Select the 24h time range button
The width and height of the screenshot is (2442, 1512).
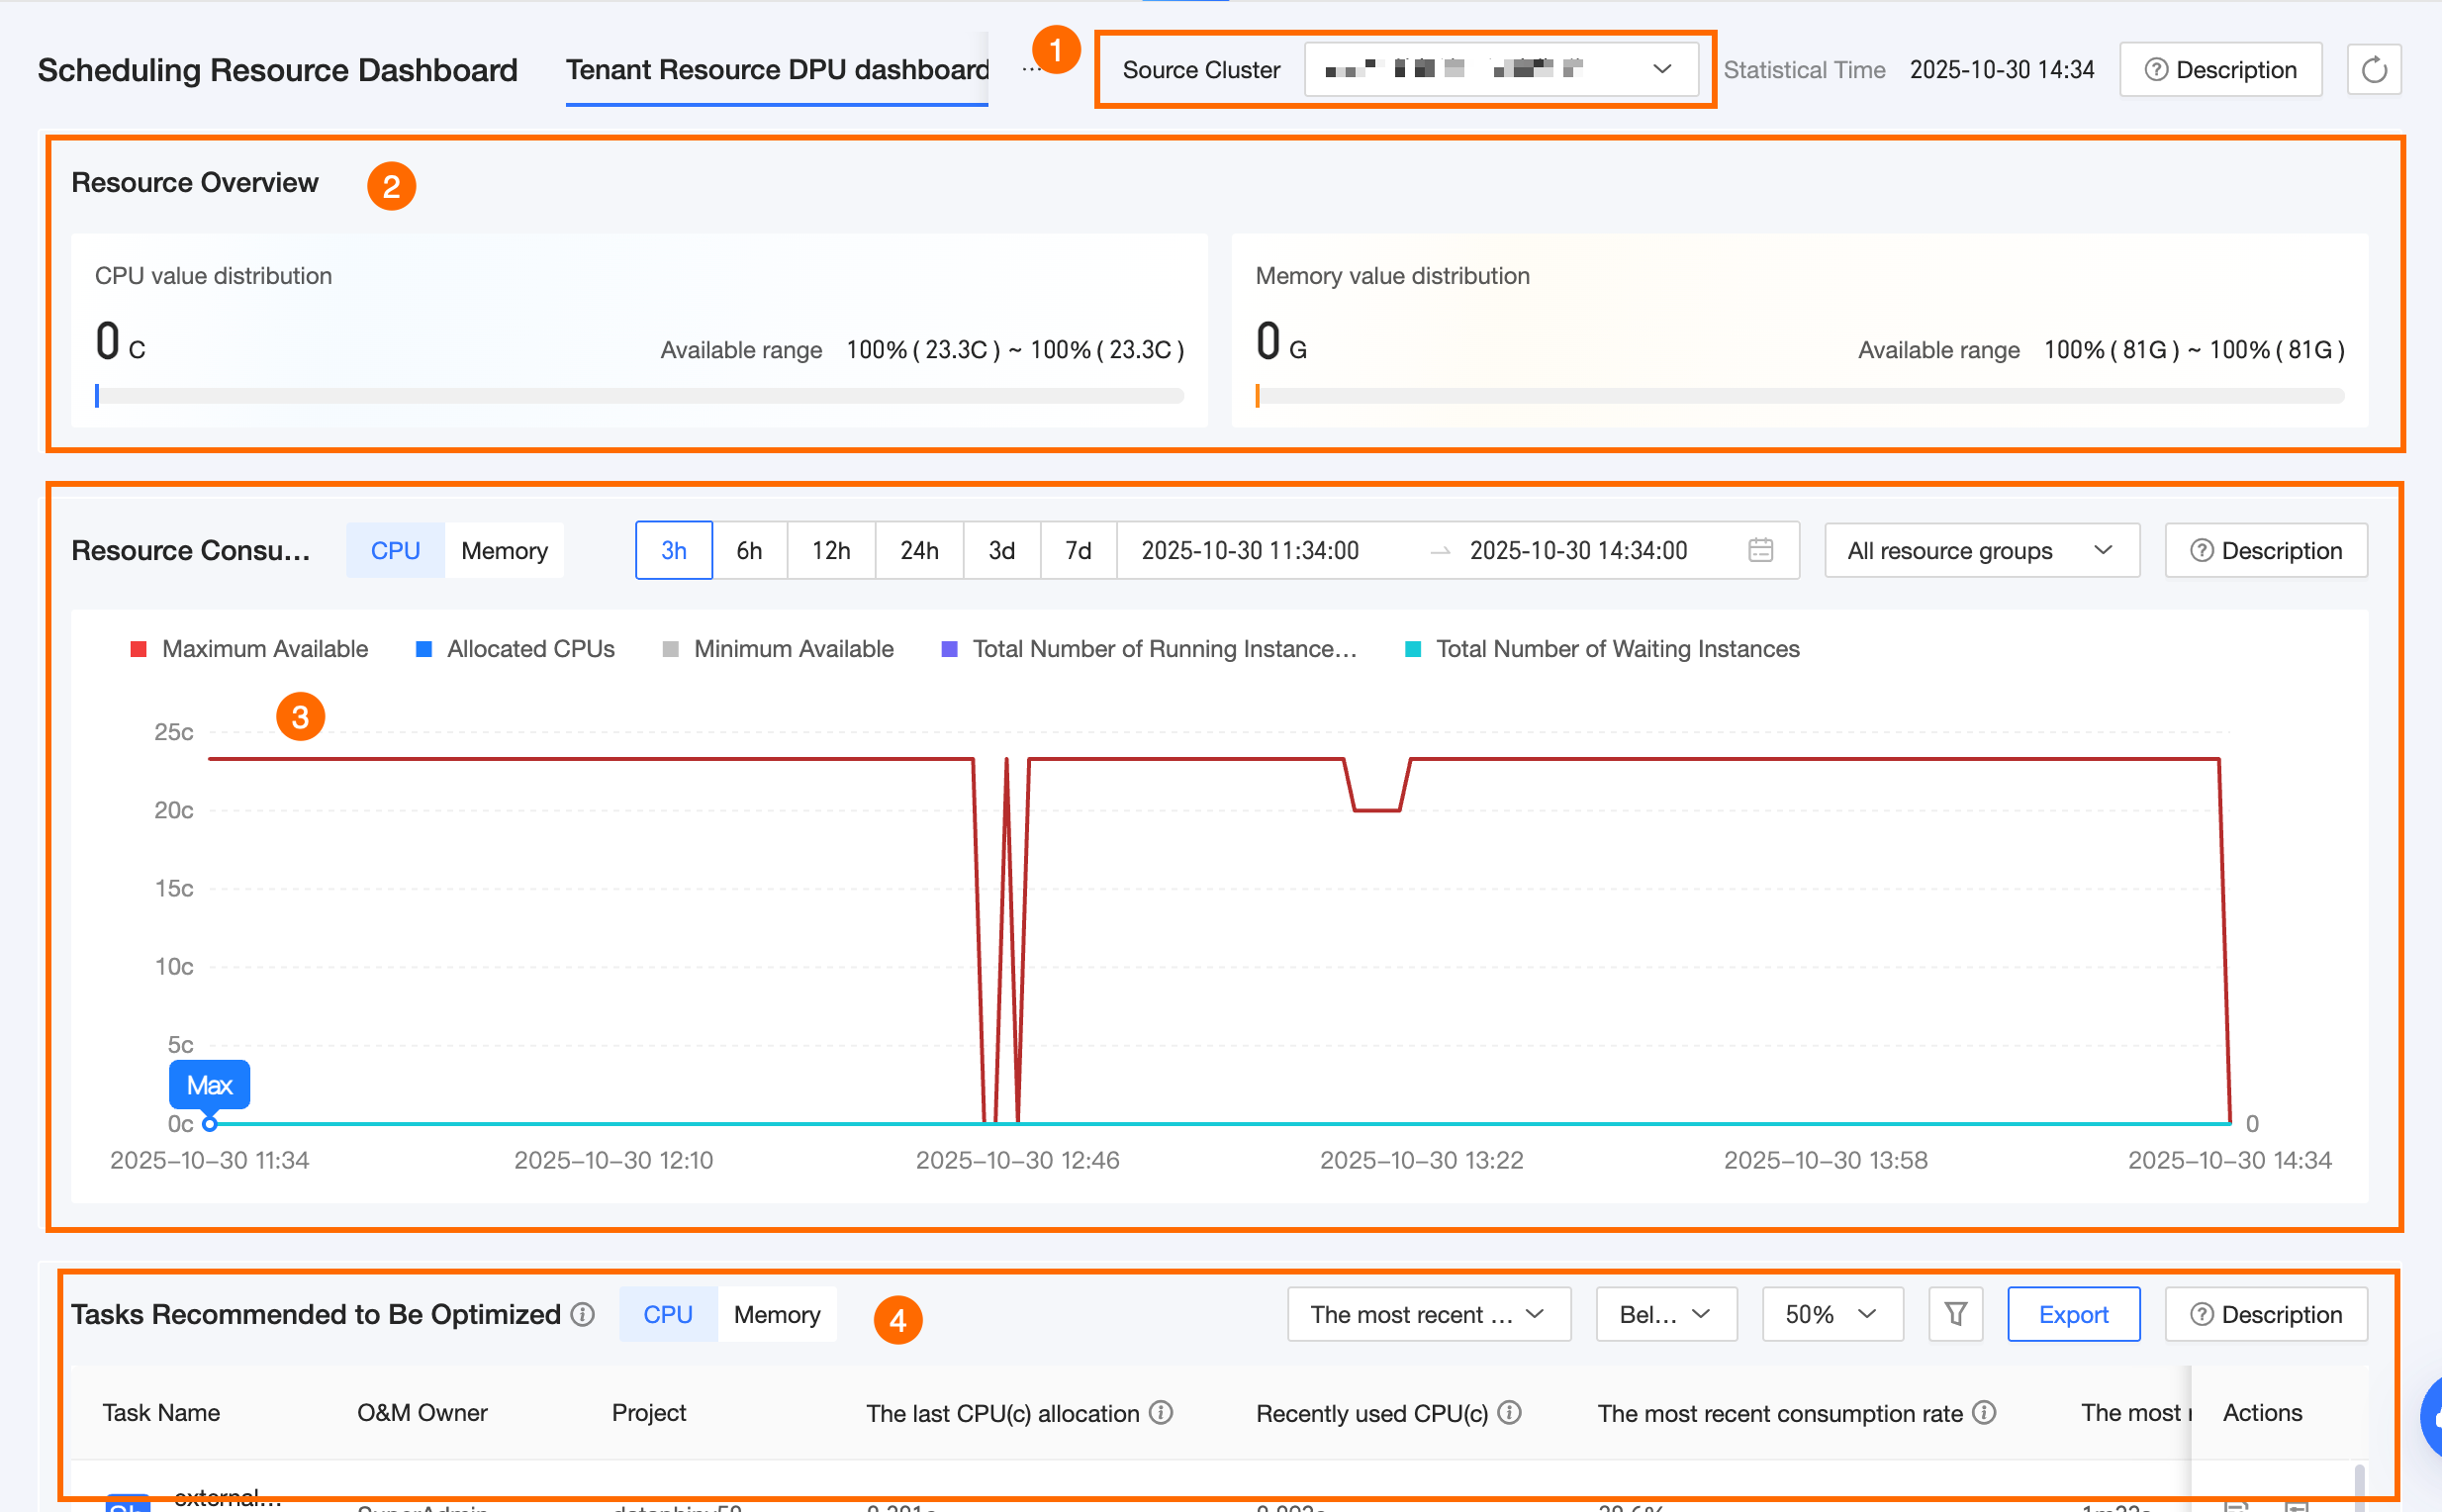(919, 550)
